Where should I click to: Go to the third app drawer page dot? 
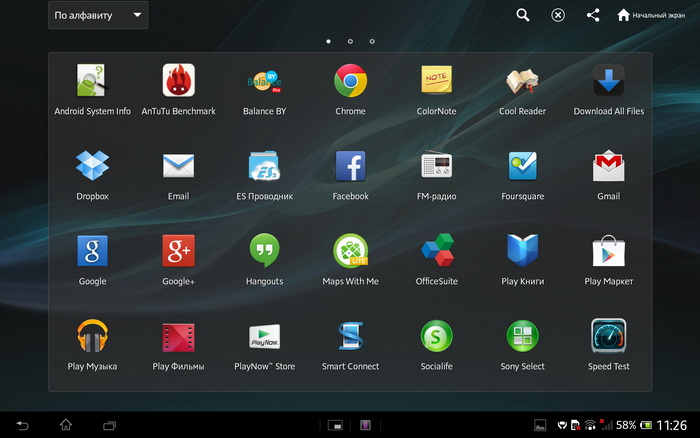tap(372, 41)
